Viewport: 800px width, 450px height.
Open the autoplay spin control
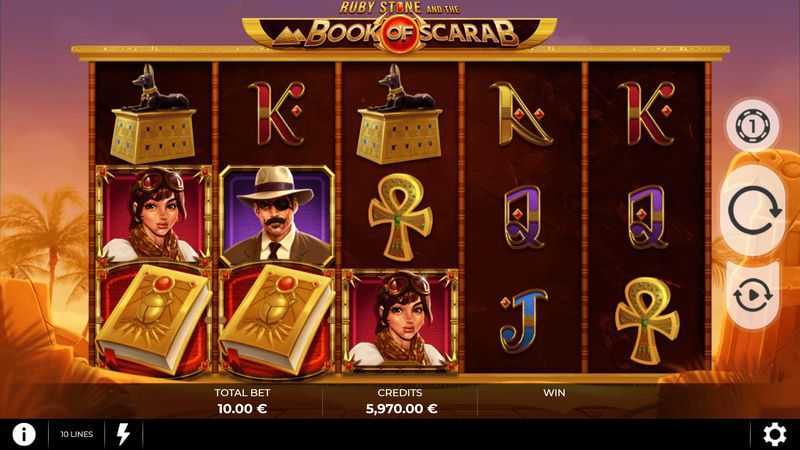(753, 295)
